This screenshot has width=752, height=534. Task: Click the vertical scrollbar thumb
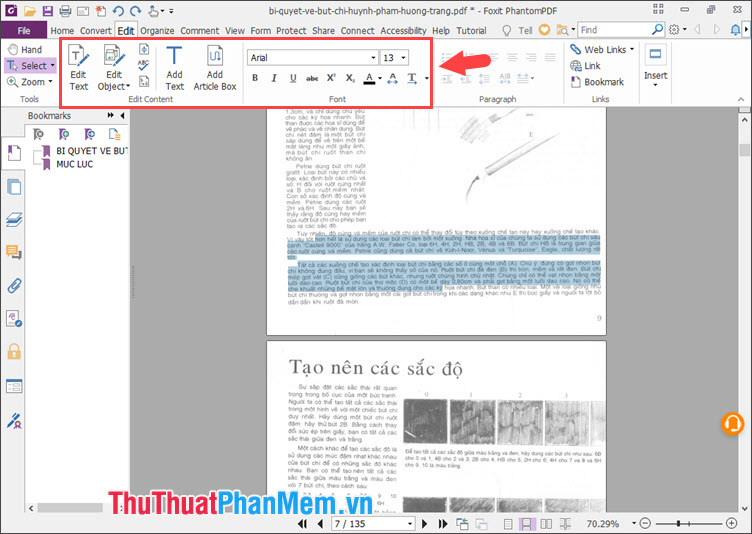744,150
